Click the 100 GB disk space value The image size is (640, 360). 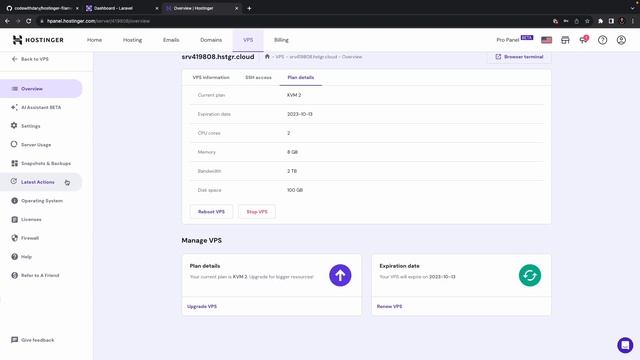[x=295, y=190]
